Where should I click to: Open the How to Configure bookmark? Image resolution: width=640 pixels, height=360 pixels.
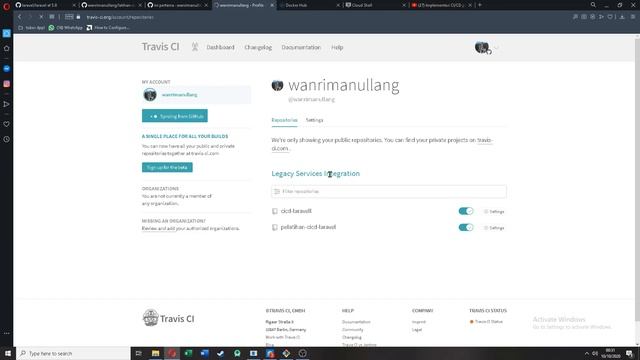[x=108, y=27]
